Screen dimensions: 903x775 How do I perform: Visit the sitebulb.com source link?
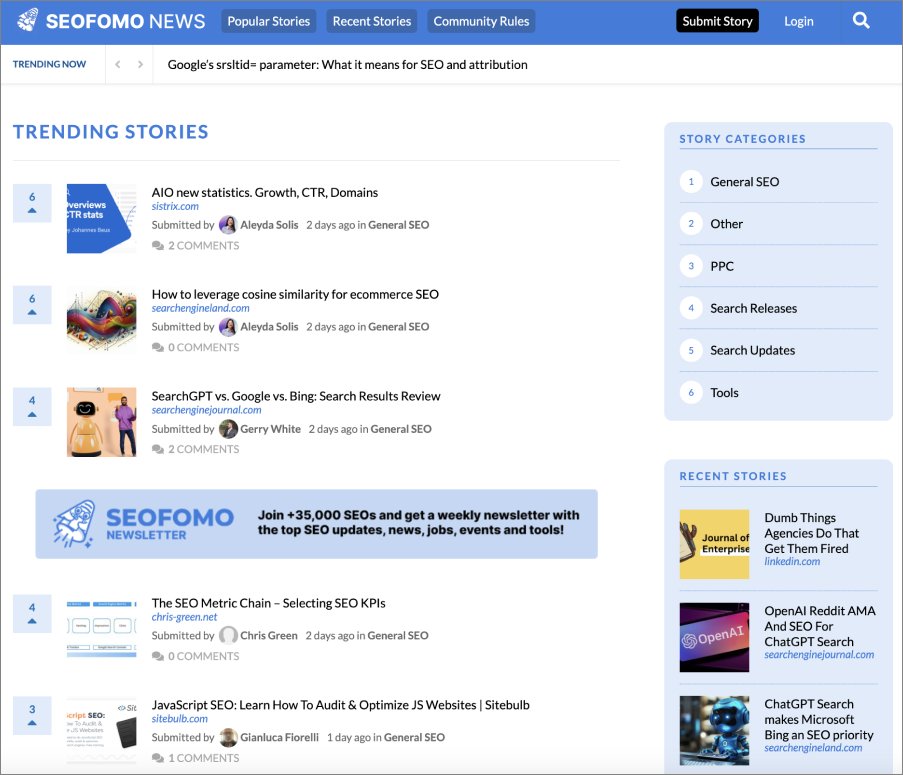click(x=180, y=719)
